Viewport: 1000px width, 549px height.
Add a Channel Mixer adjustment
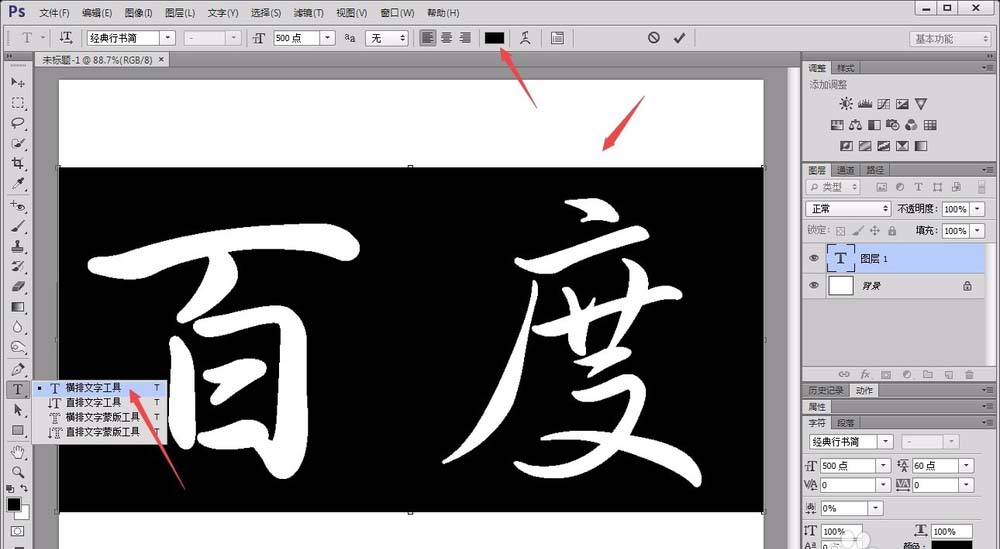click(911, 125)
